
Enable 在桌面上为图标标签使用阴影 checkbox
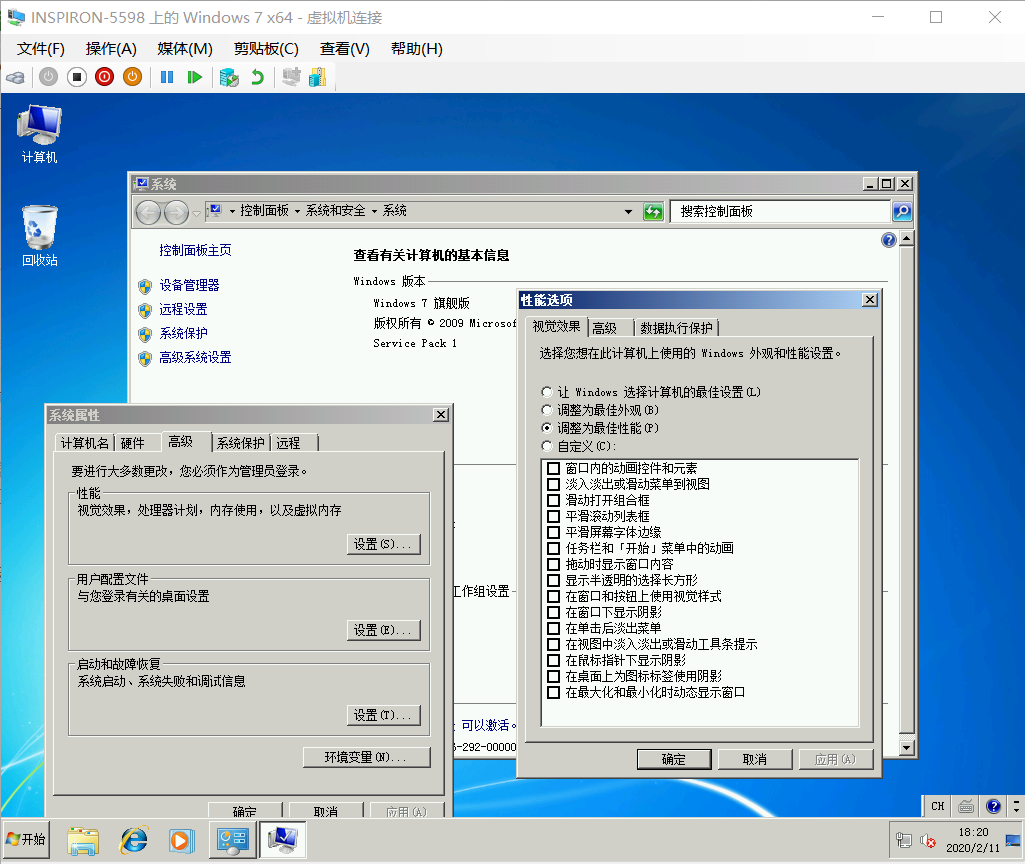553,676
